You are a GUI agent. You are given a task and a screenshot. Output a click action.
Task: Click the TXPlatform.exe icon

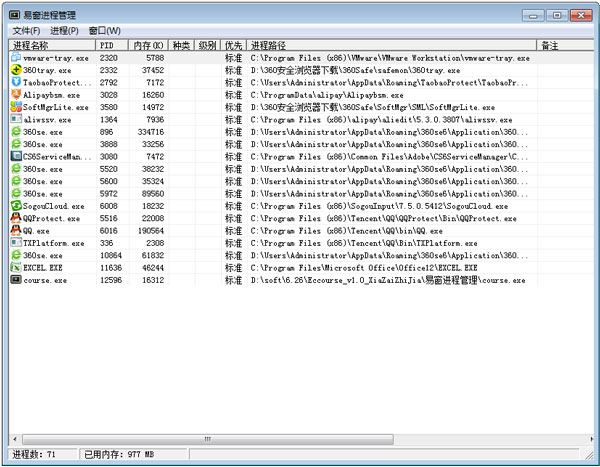pos(16,242)
